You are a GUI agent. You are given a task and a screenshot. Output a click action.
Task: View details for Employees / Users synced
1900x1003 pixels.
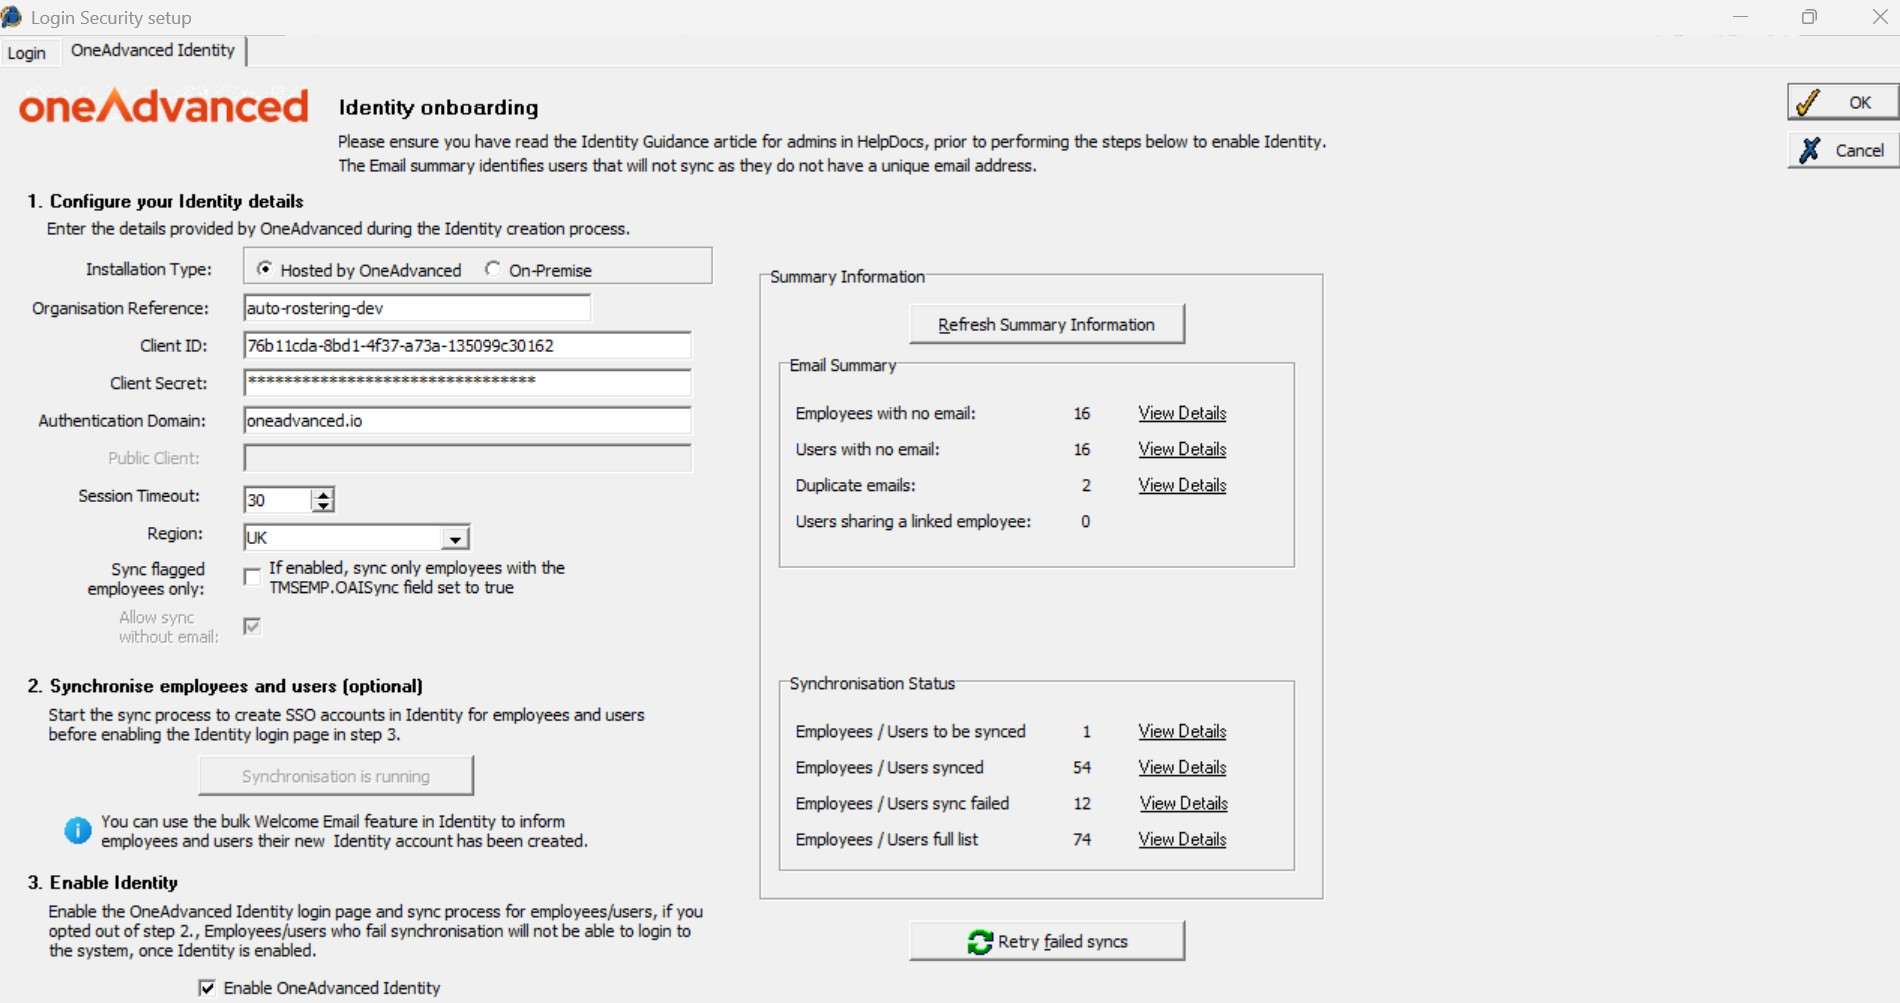[1182, 767]
